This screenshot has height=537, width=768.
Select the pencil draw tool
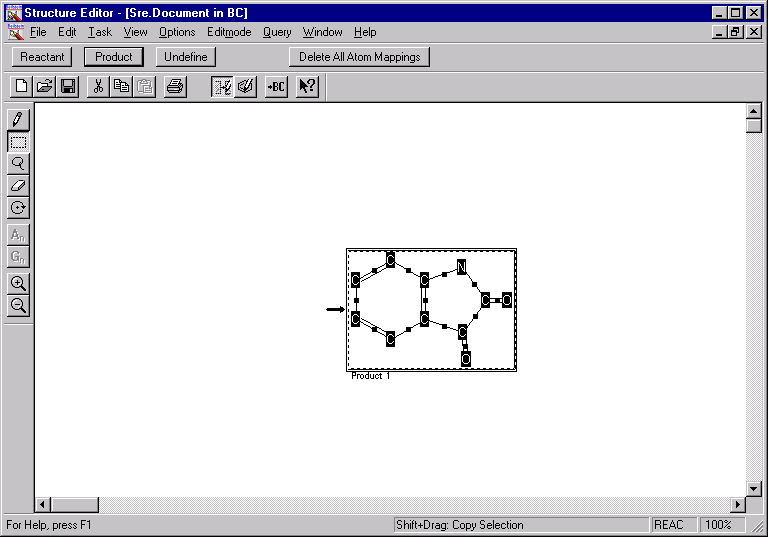coord(18,119)
